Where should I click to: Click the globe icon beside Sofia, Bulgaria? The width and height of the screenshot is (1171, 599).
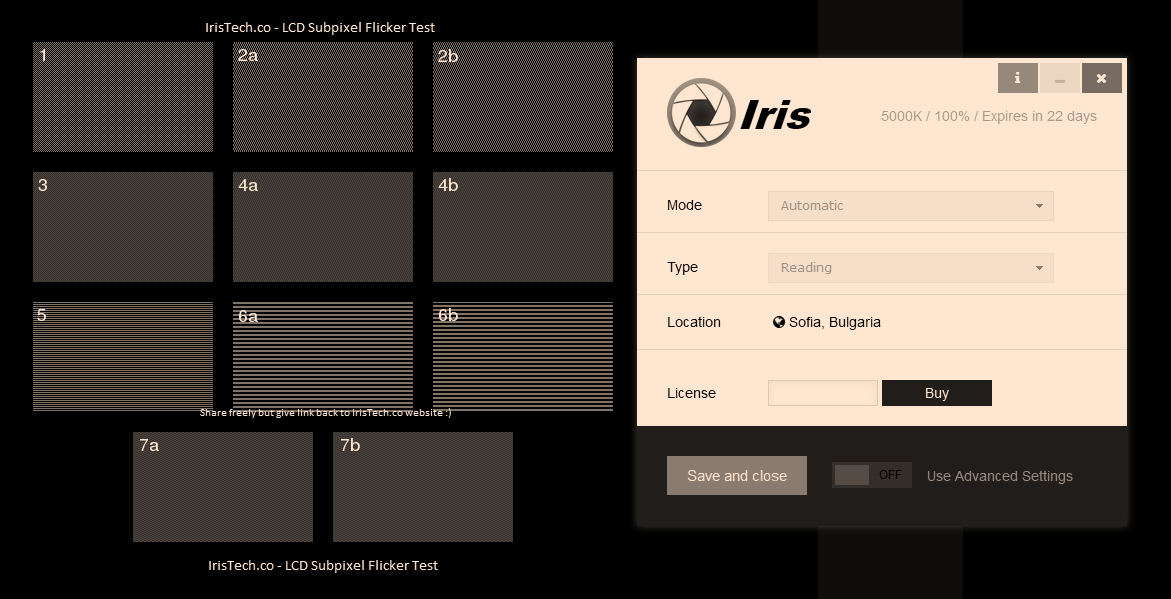click(779, 322)
